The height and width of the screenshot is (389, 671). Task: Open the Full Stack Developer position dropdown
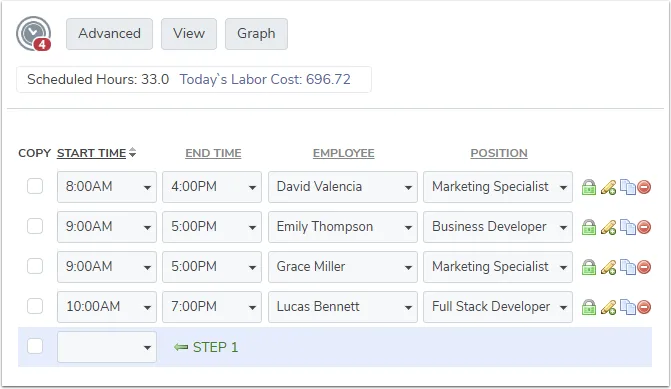click(x=498, y=307)
